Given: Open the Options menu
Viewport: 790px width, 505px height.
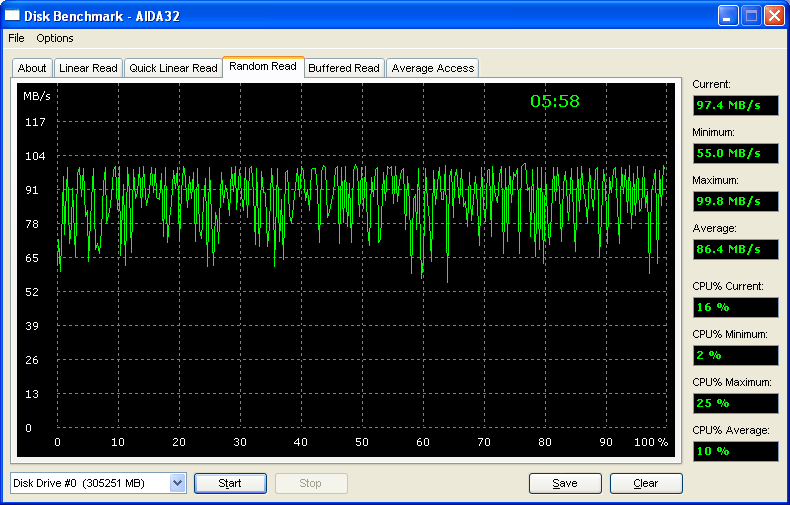Looking at the screenshot, I should (54, 38).
